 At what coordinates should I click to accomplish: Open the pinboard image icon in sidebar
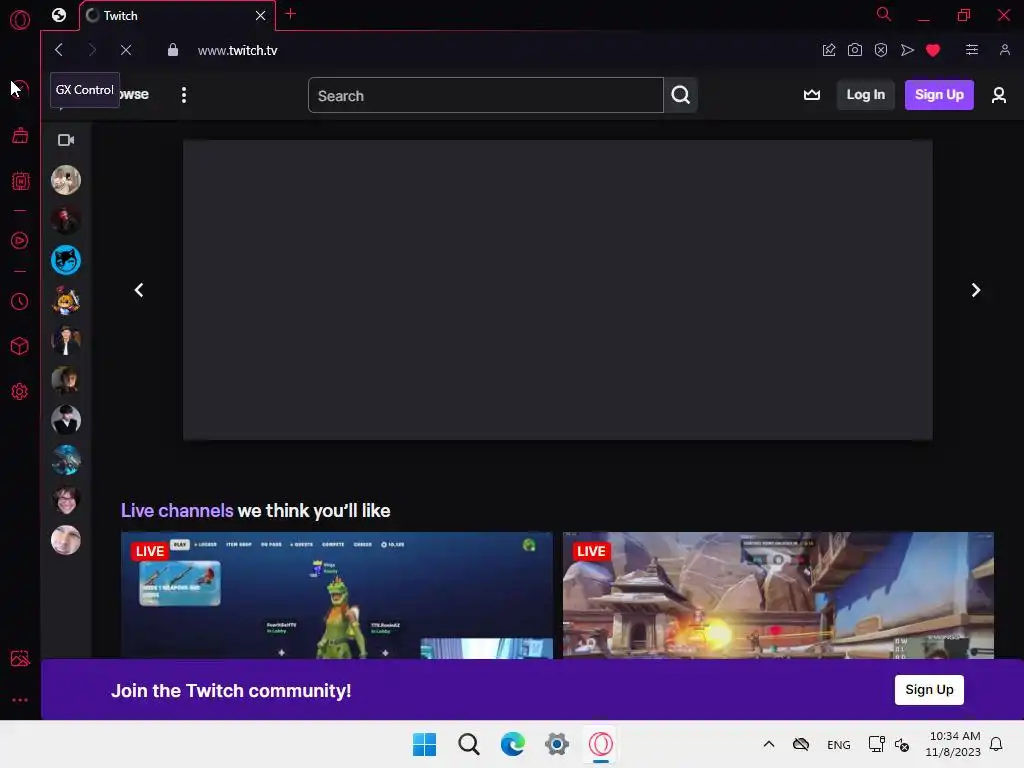tap(20, 658)
